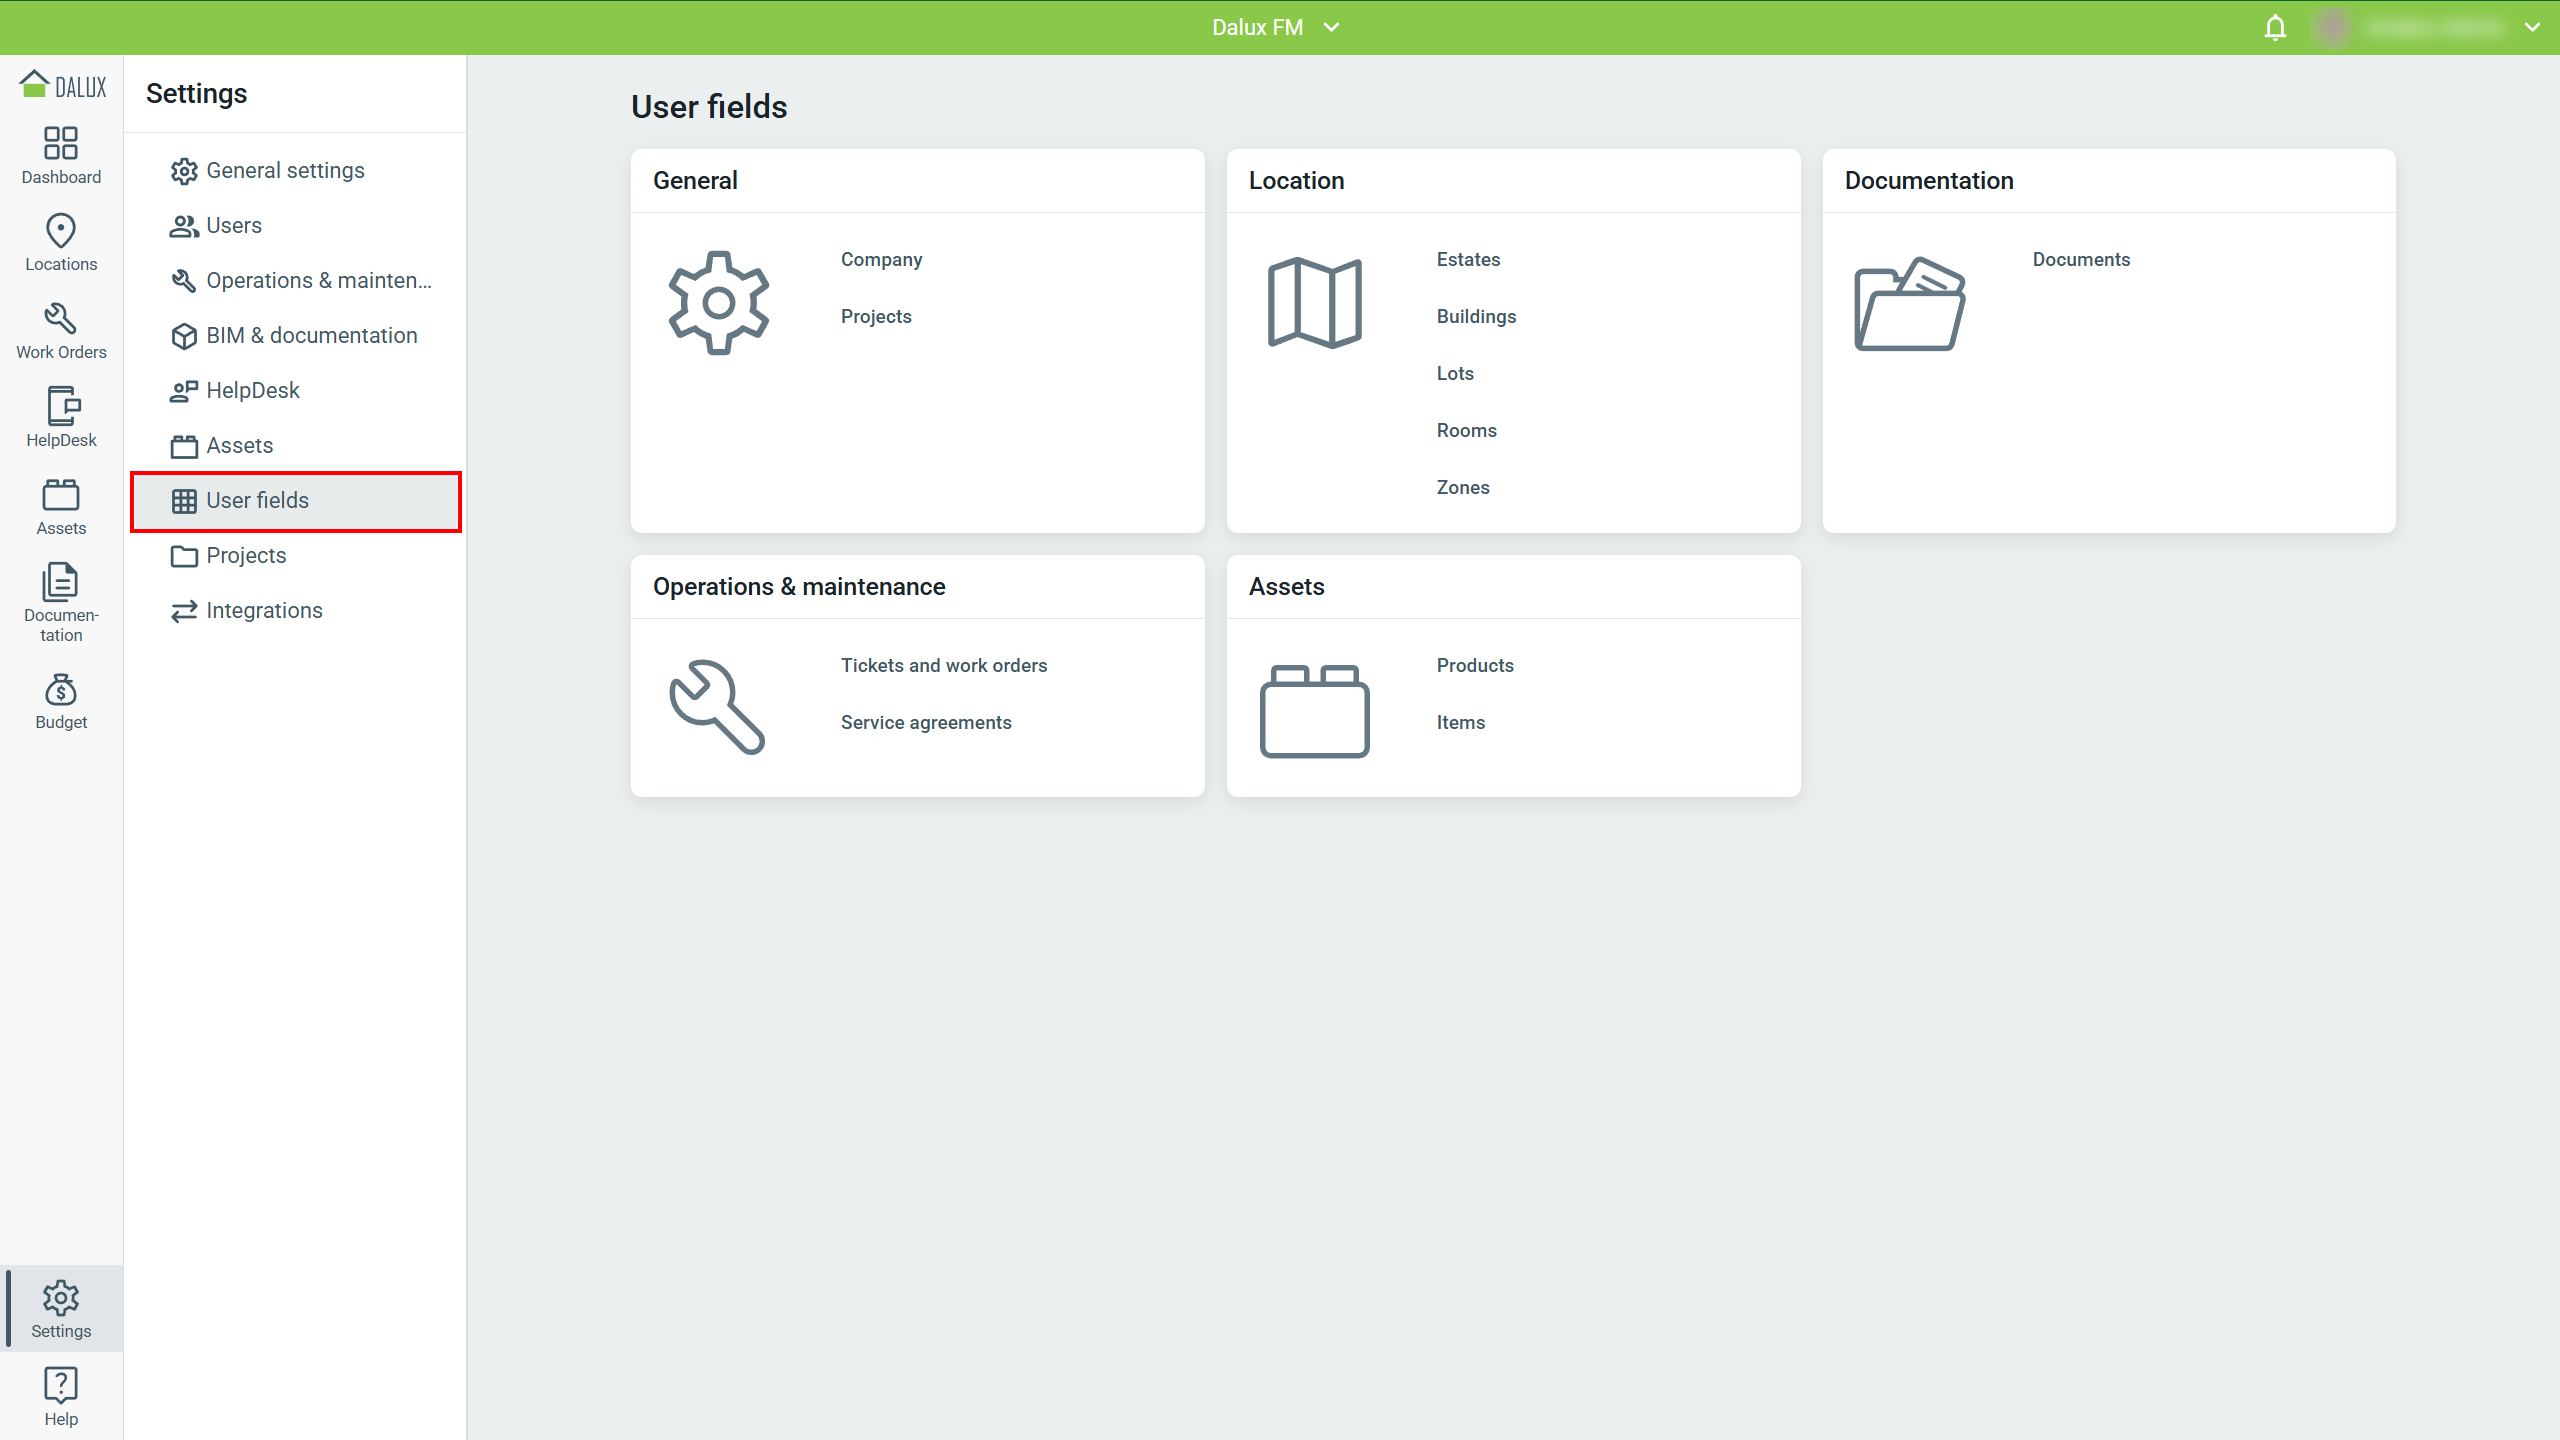Open the Help question mark icon
Viewport: 2560px width, 1440px height.
point(61,1386)
